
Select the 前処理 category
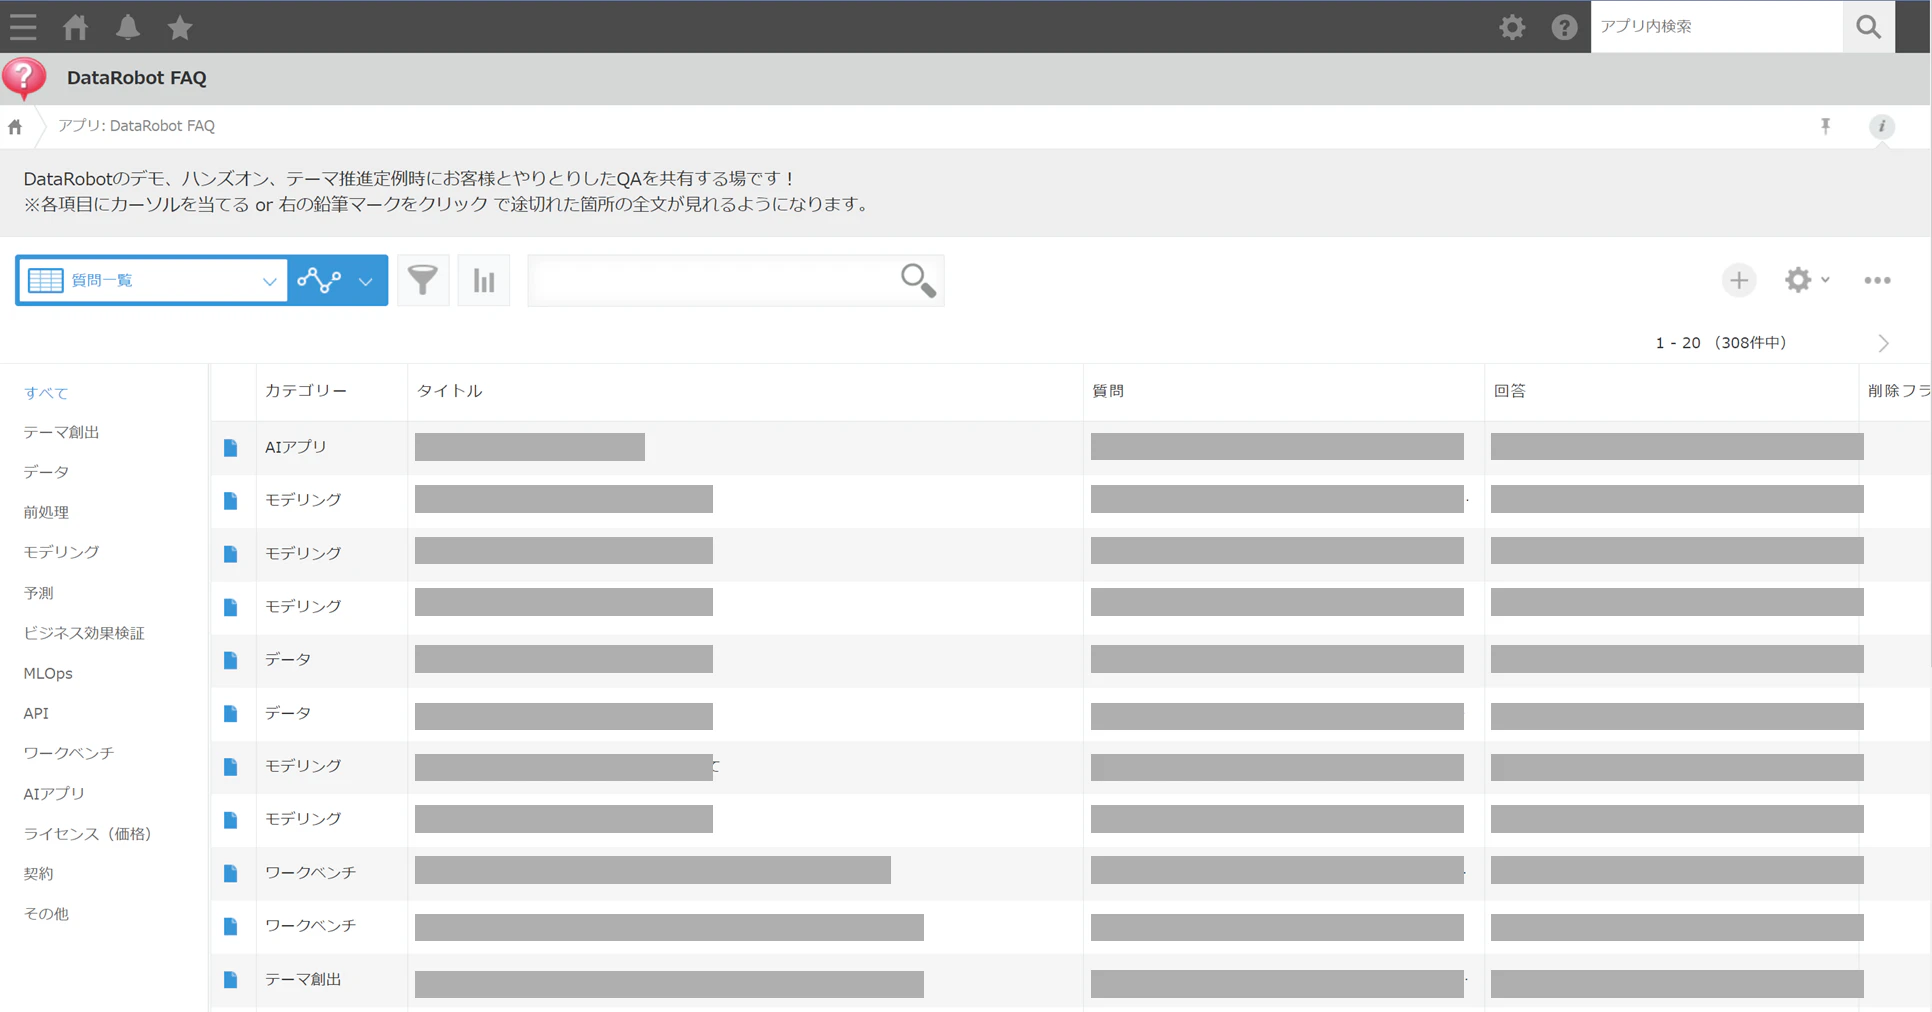(46, 512)
